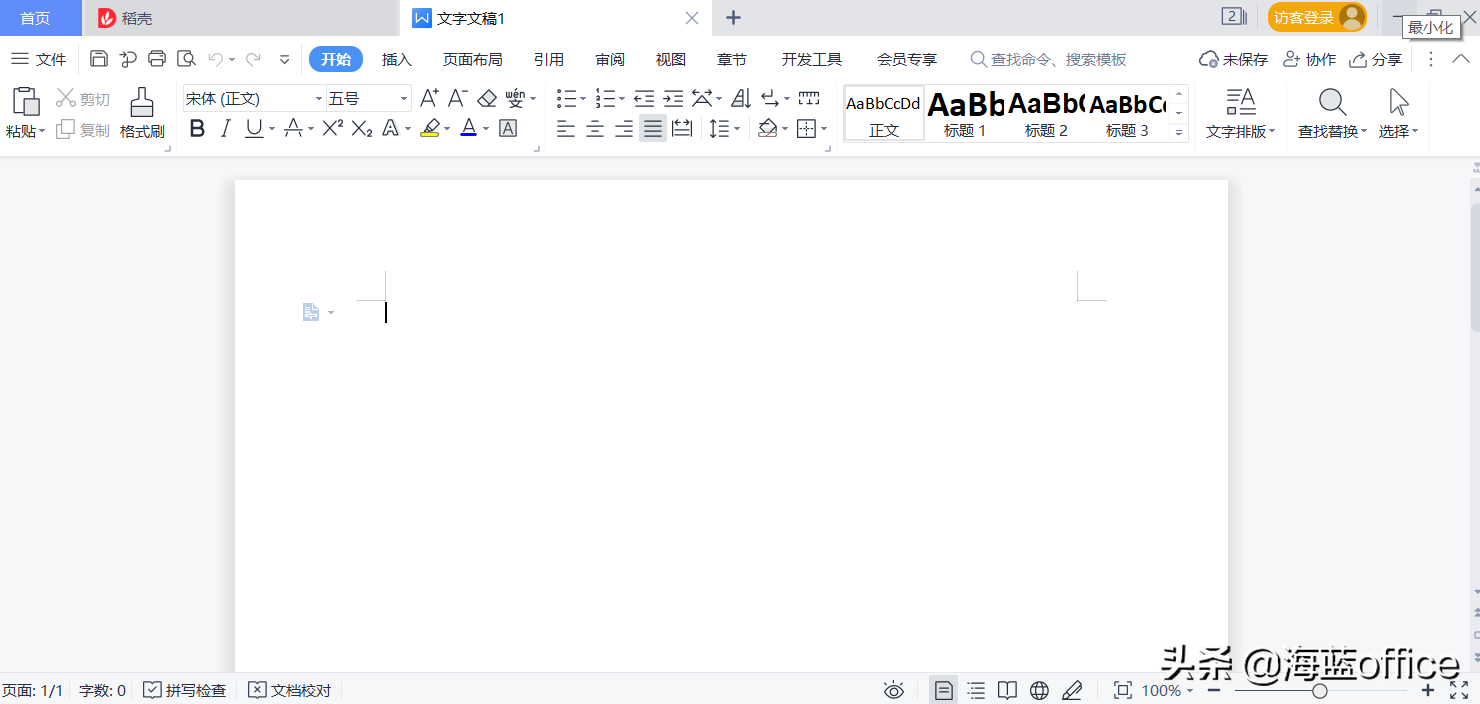Open Print Preview icon

[x=186, y=59]
